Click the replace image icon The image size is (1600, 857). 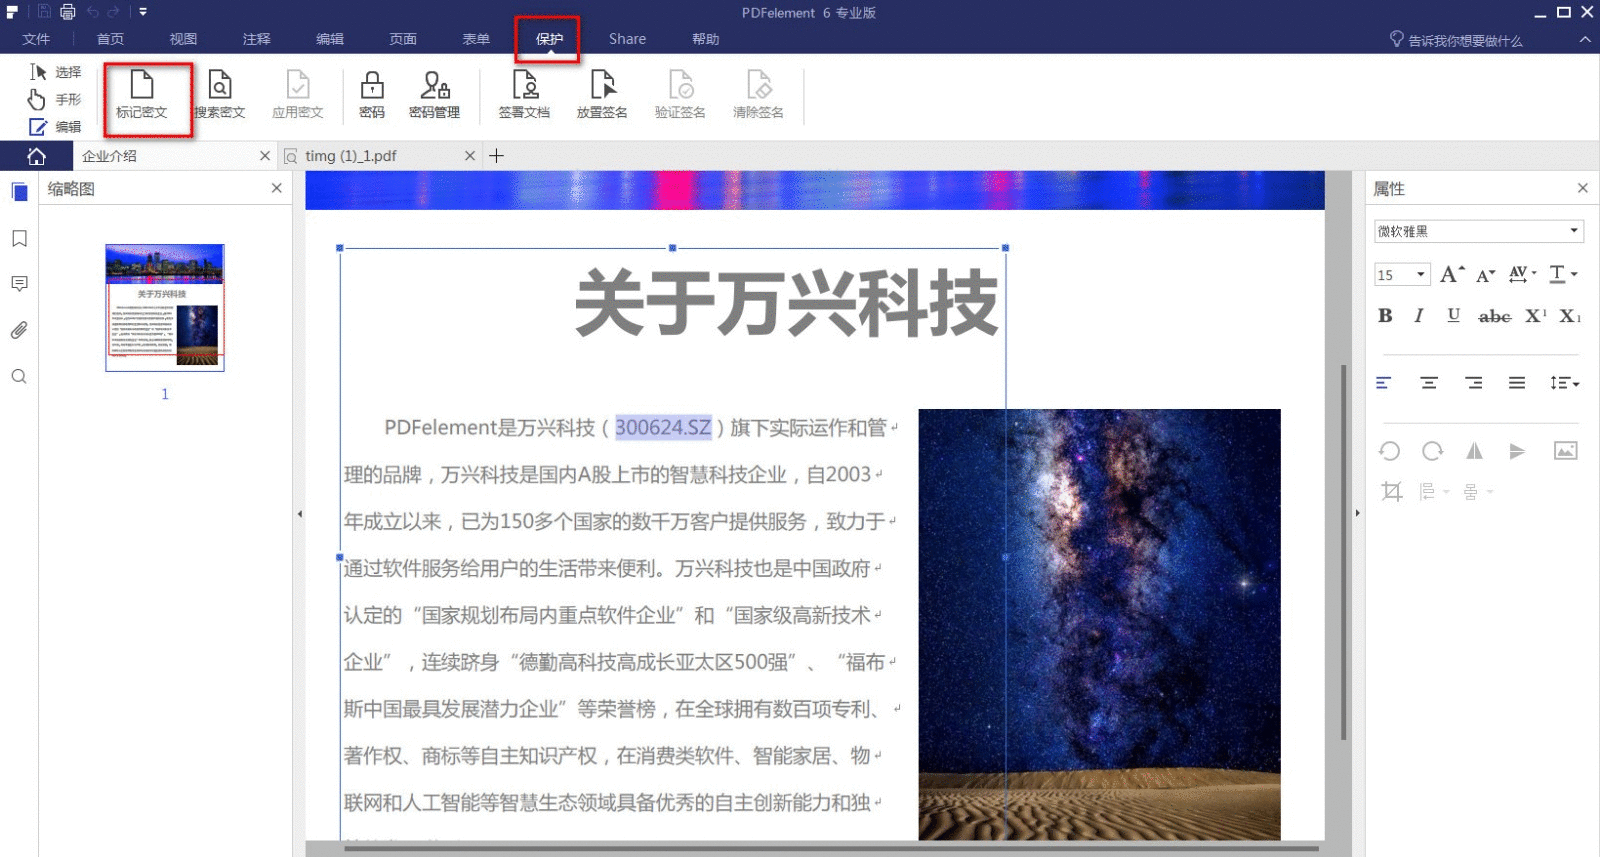coord(1566,451)
